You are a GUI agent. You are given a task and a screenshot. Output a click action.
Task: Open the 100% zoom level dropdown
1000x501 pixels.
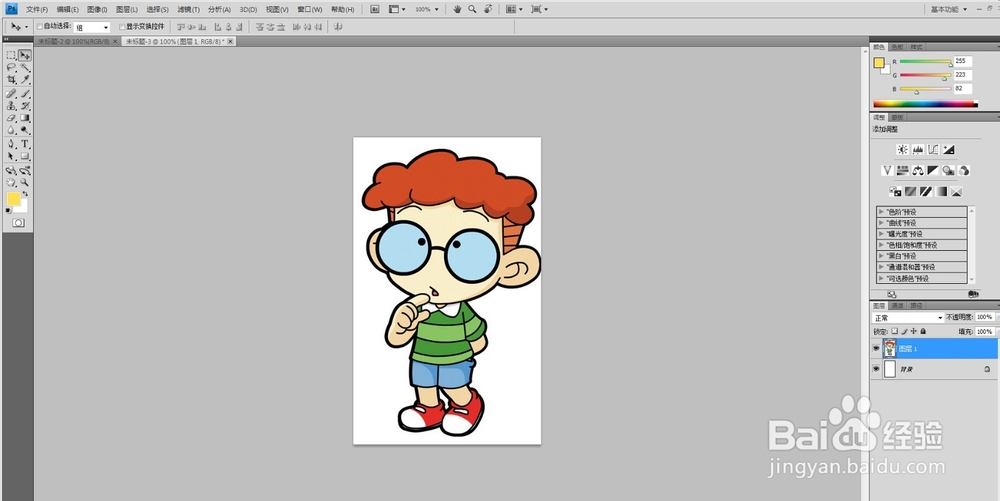point(427,10)
